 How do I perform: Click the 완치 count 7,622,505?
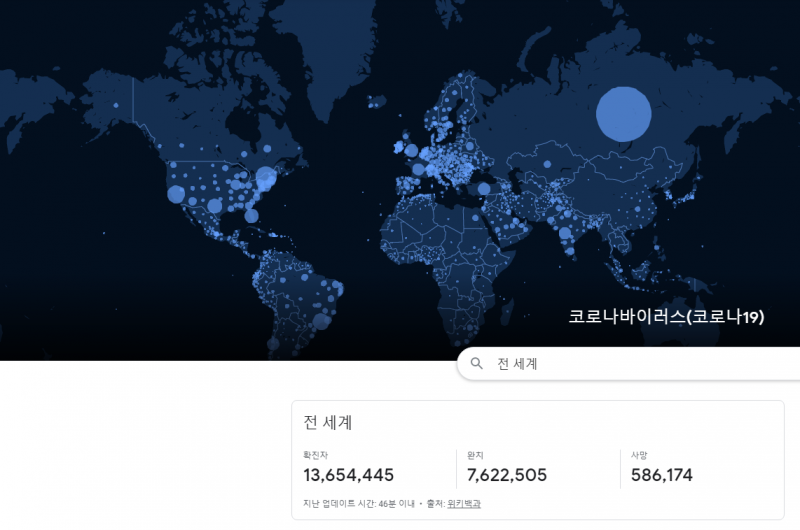507,475
